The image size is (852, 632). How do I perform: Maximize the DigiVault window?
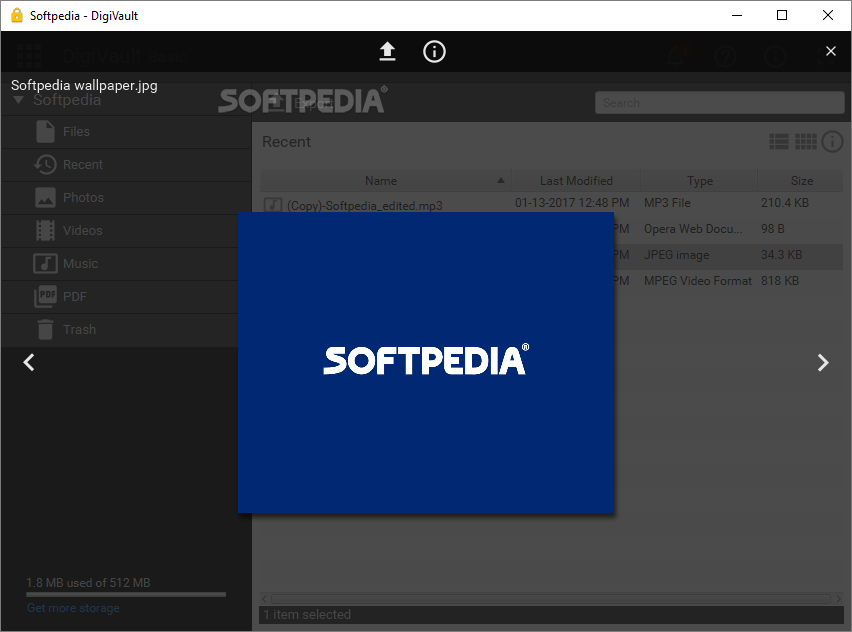pyautogui.click(x=782, y=15)
